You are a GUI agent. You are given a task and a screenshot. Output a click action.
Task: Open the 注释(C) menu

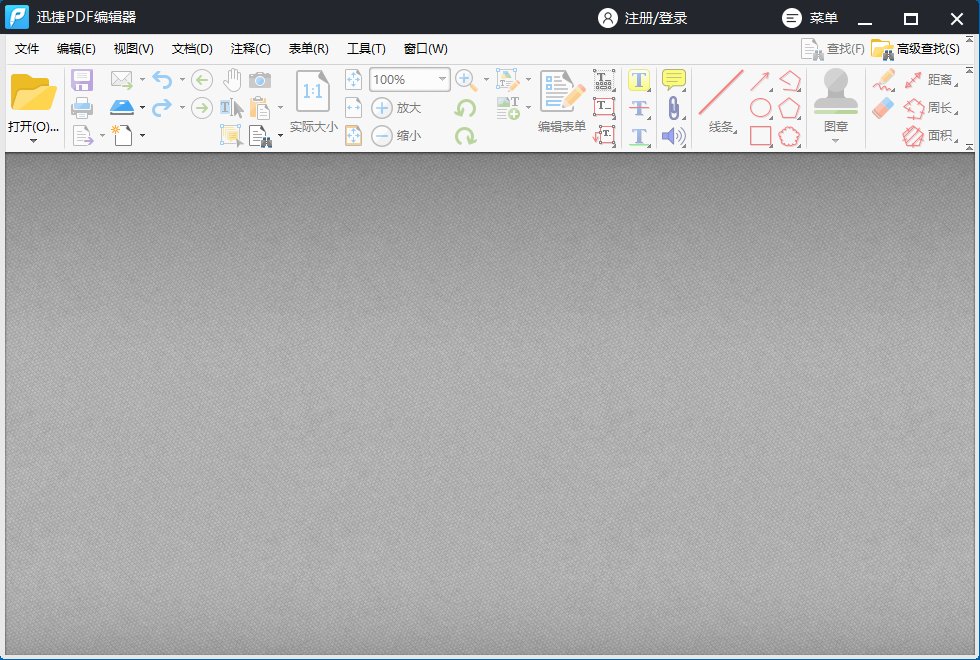tap(249, 48)
